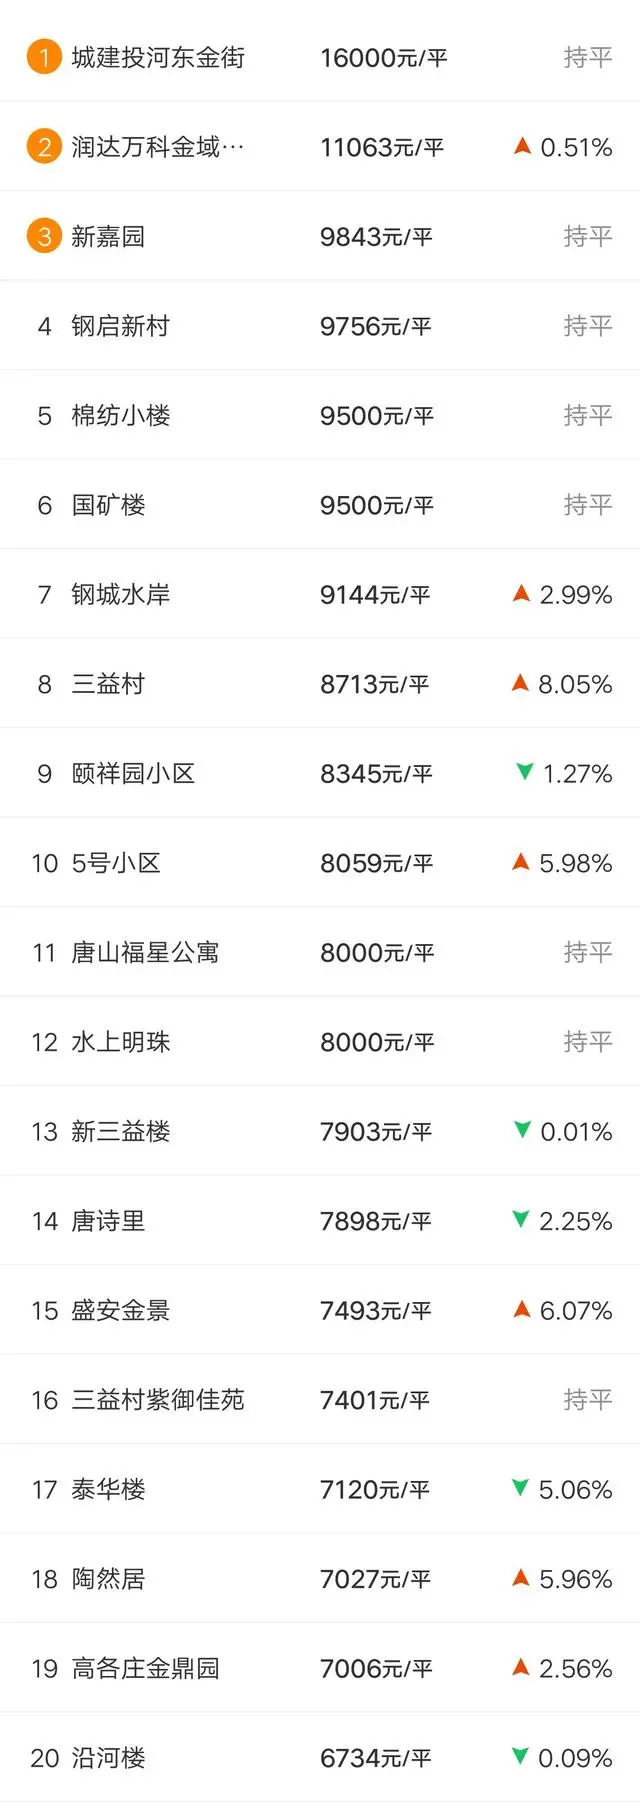Image resolution: width=640 pixels, height=1804 pixels.
Task: Open 唐山福星公寓 community details
Action: [320, 952]
